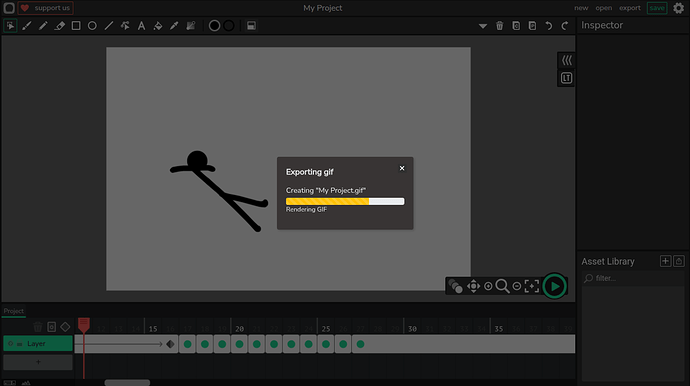
Task: Expand the toolbar actions dropdown arrow
Action: (x=483, y=26)
